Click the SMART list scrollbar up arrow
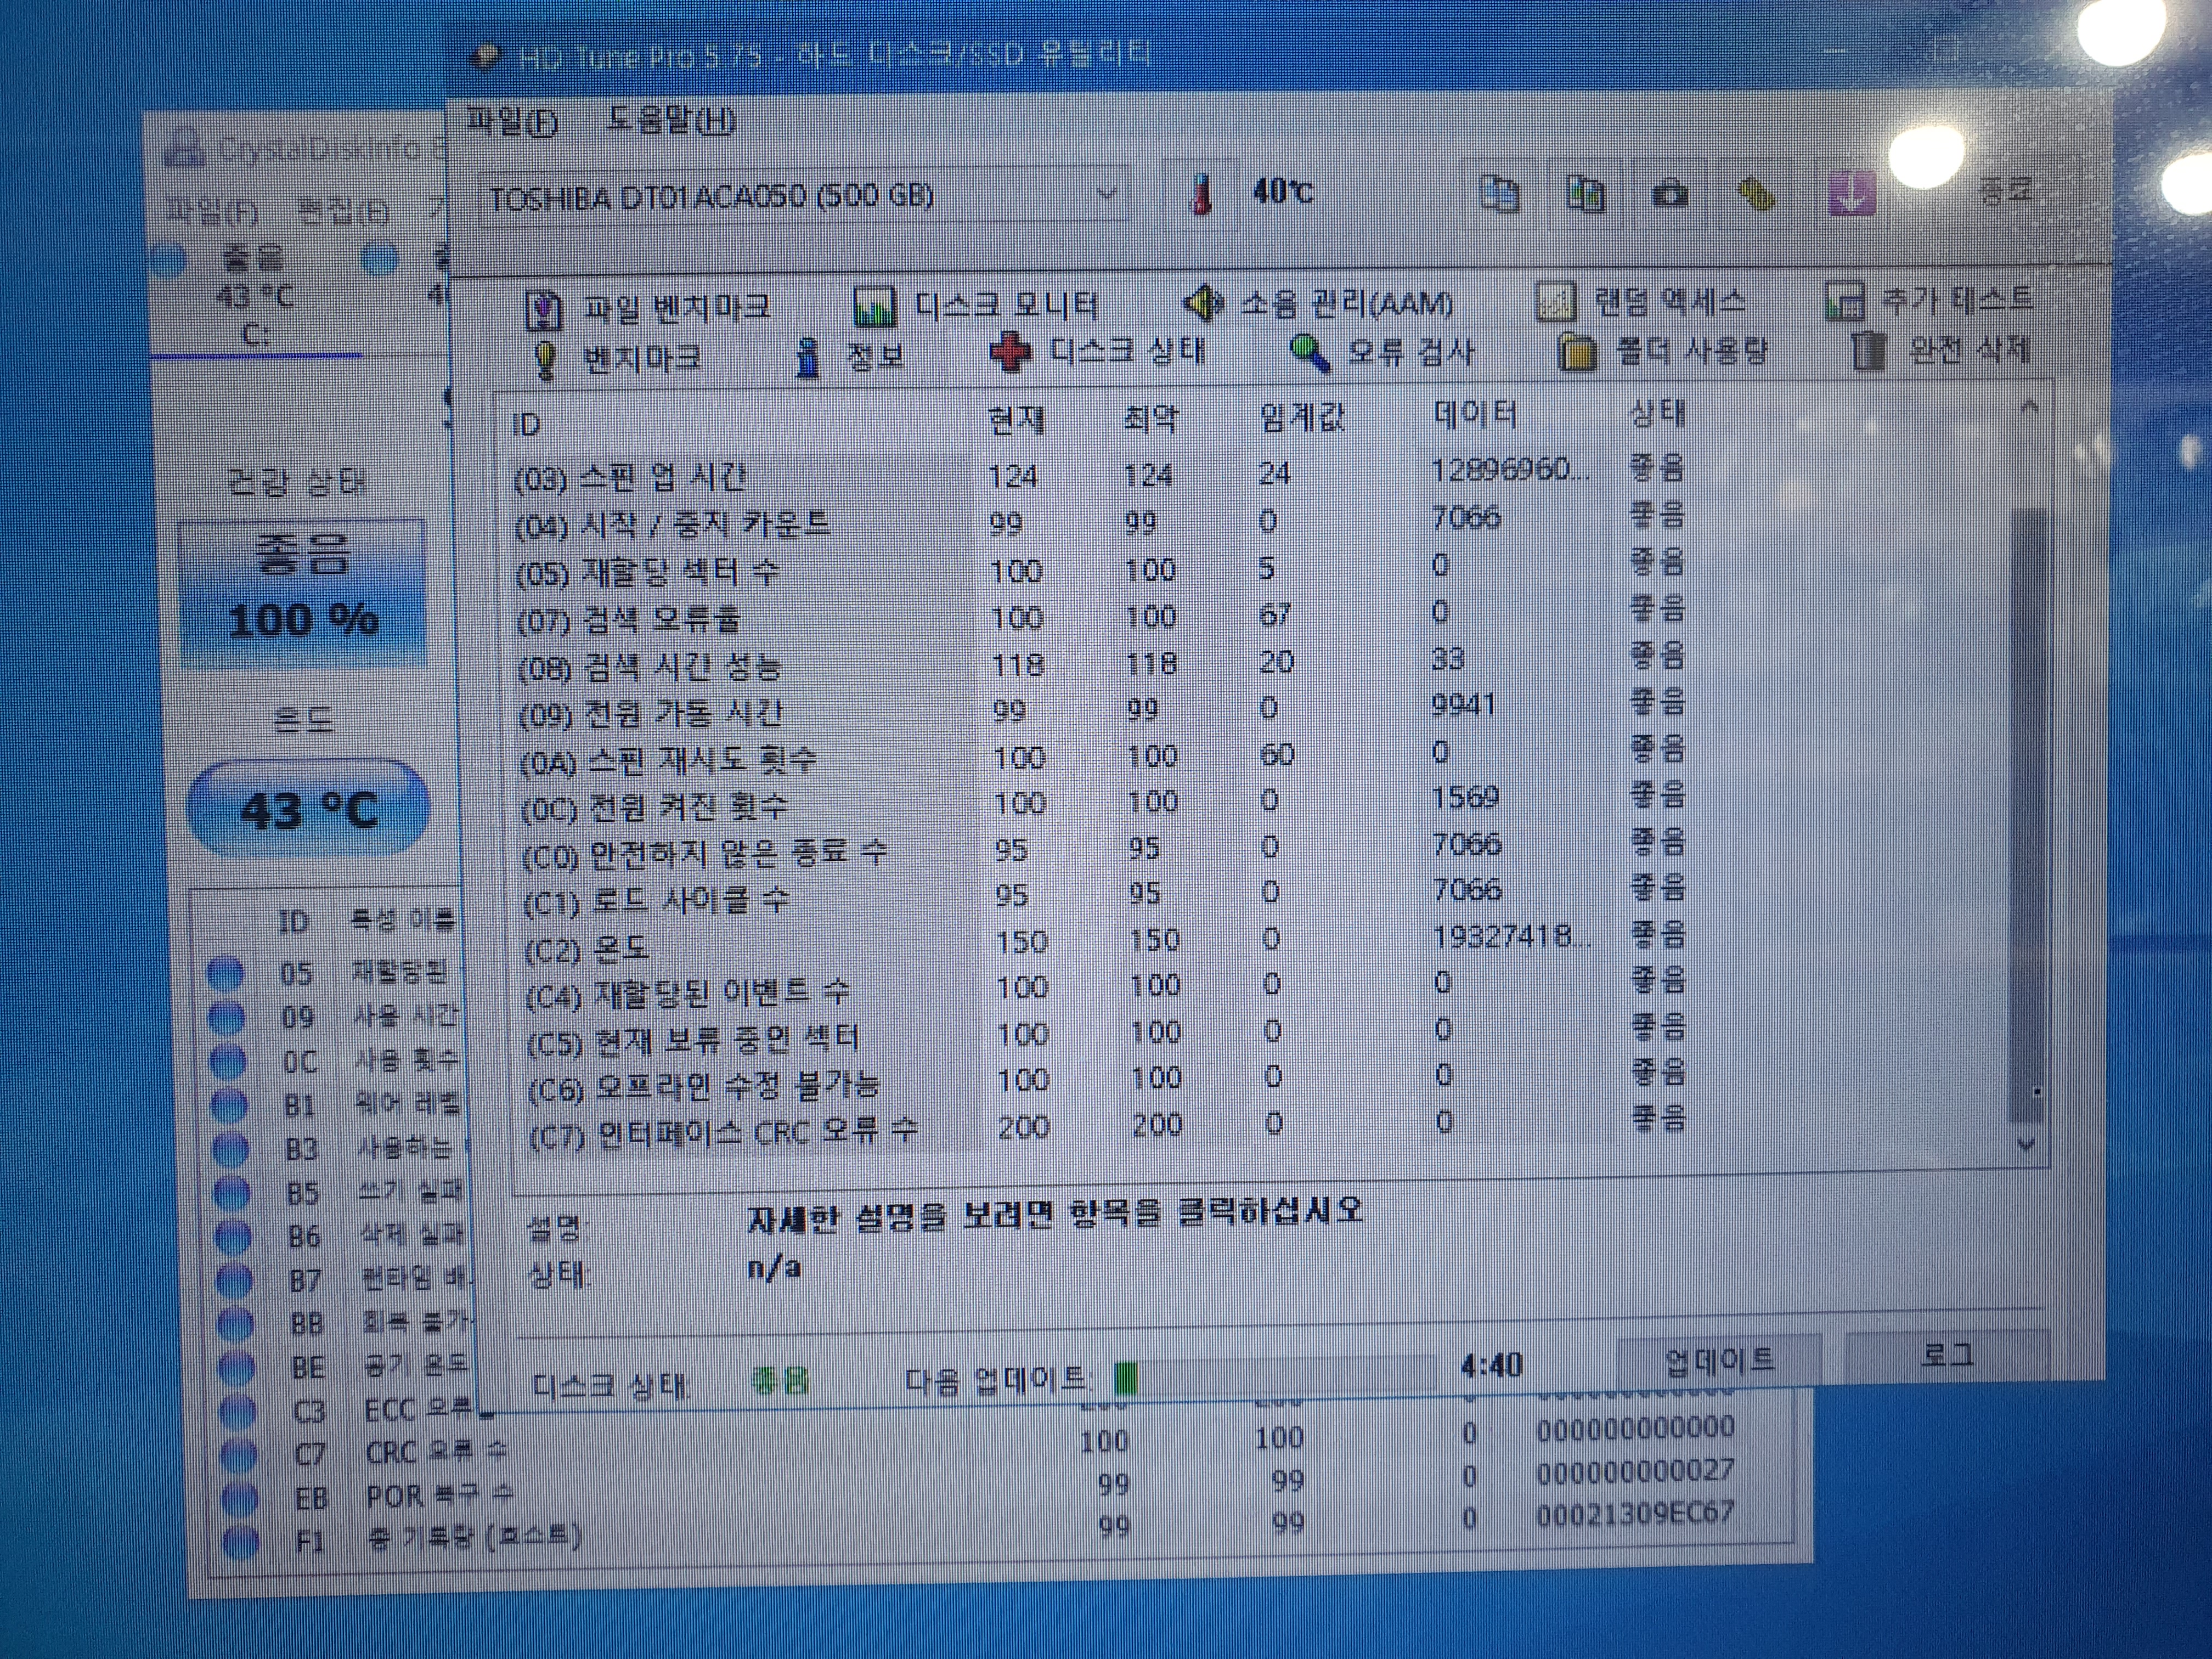The height and width of the screenshot is (1659, 2212). tap(2030, 407)
